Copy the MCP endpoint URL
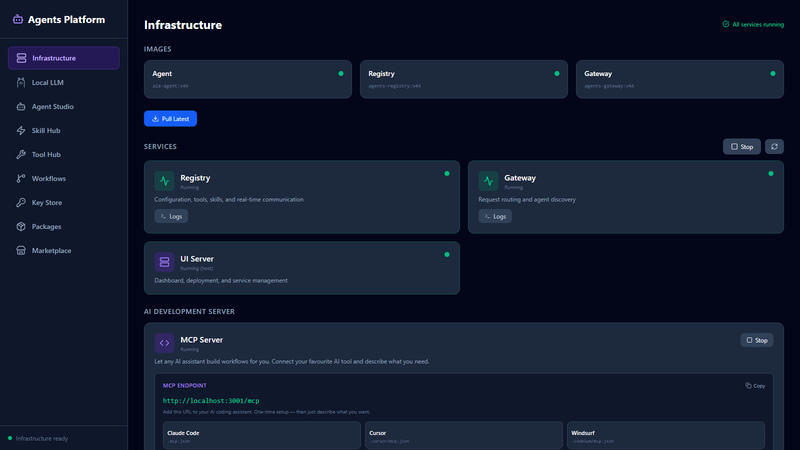This screenshot has height=450, width=800. 755,385
